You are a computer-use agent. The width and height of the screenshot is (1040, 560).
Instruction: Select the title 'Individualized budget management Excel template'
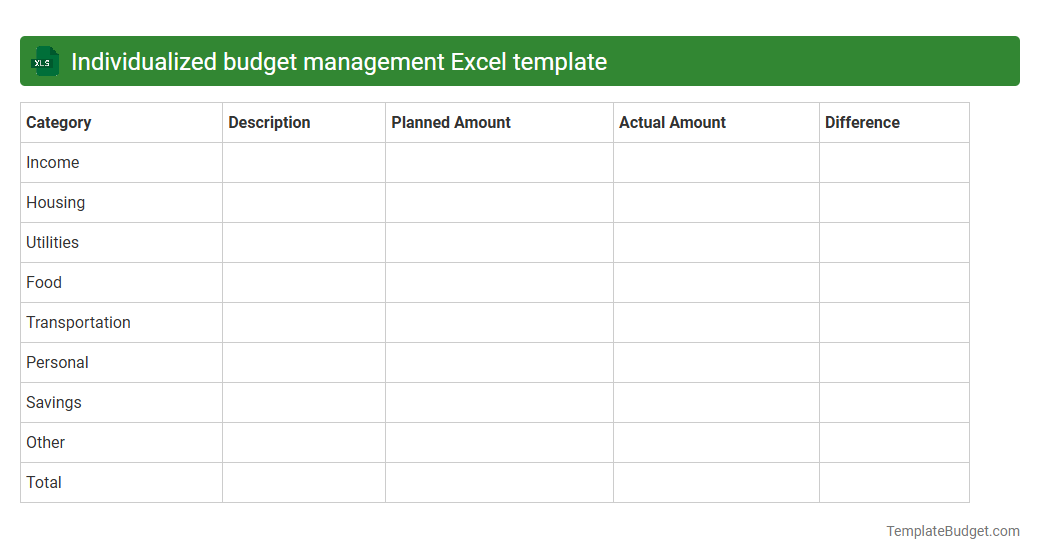[339, 62]
